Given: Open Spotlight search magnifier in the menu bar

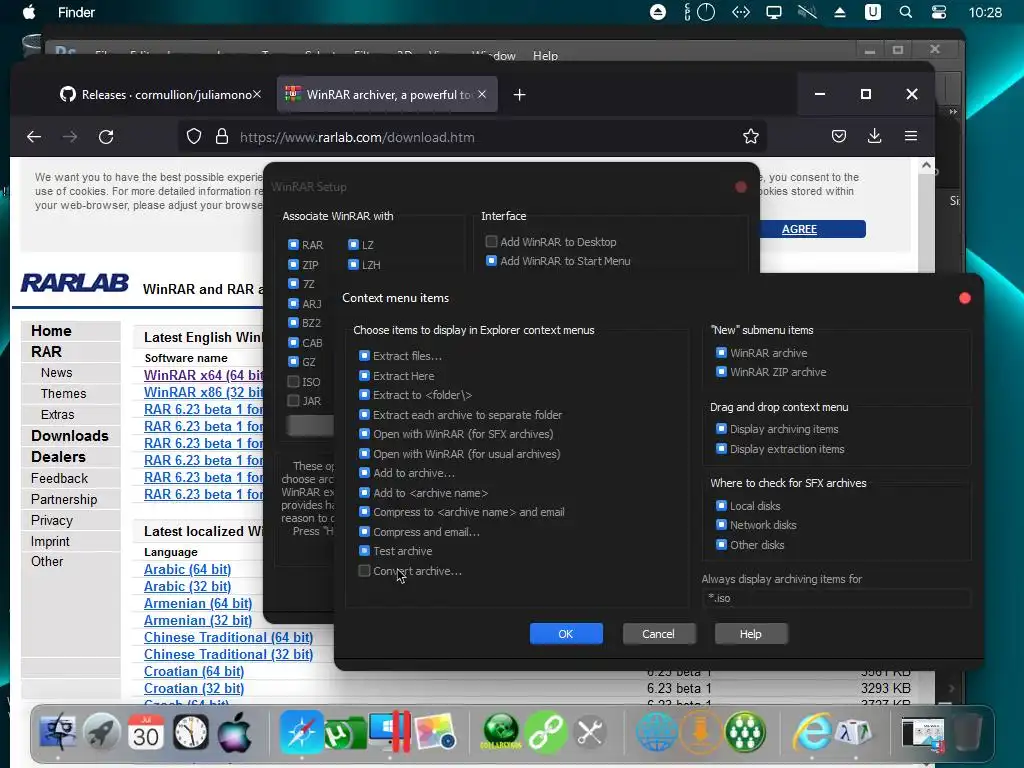Looking at the screenshot, I should pyautogui.click(x=906, y=12).
